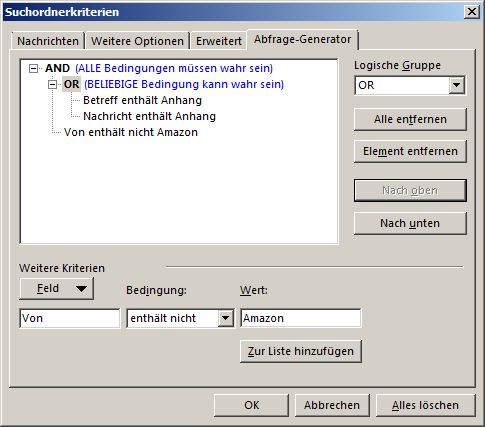485x427 pixels.
Task: Click Element entfernen button
Action: click(410, 151)
